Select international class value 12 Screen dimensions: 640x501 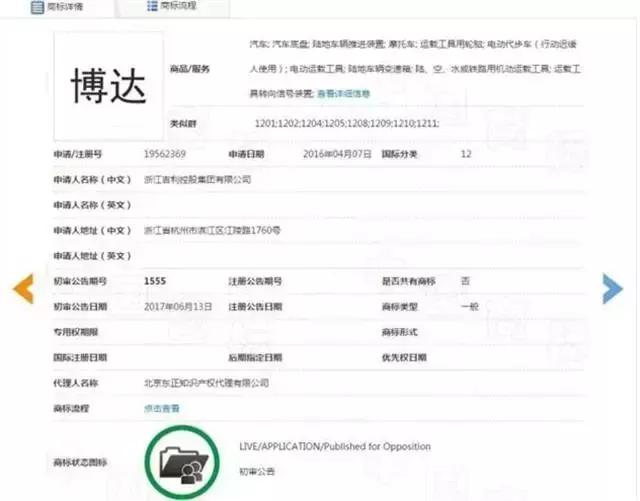[466, 154]
